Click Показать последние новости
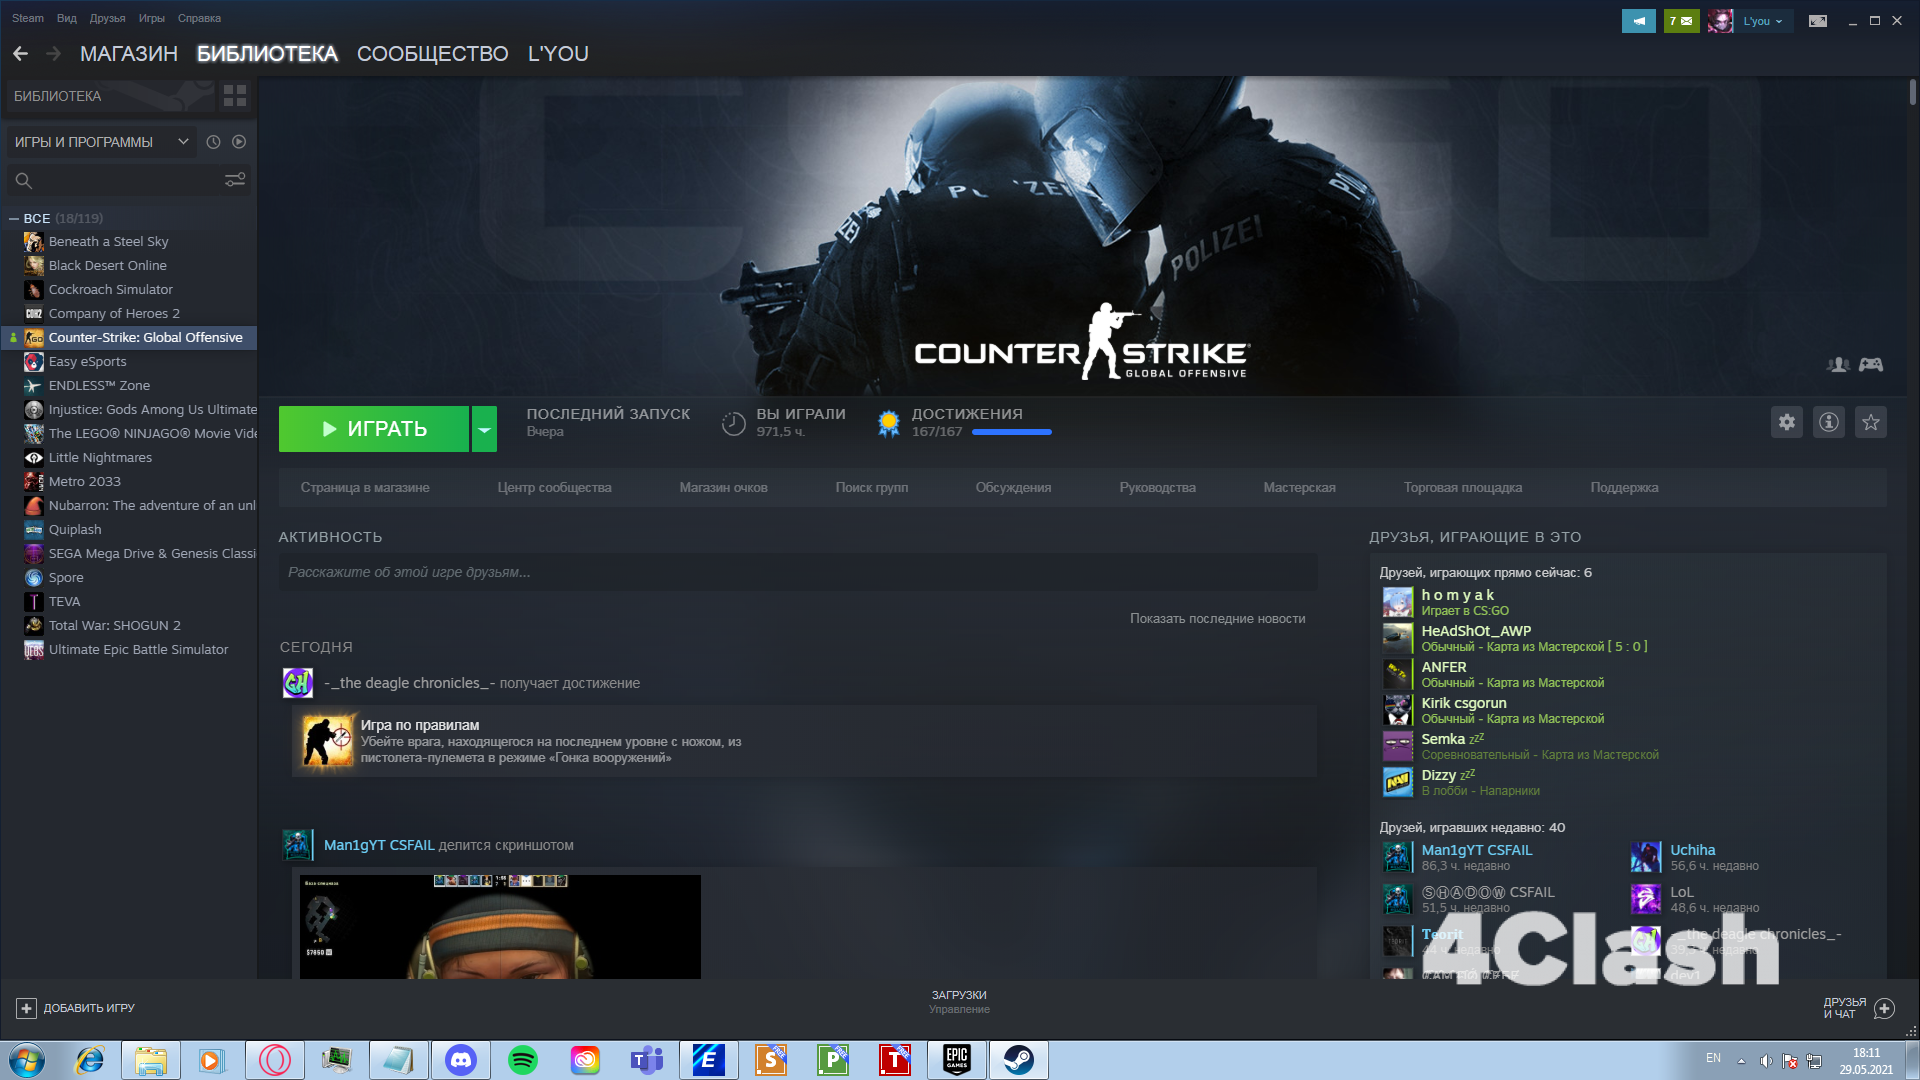Viewport: 1920px width, 1080px height. (1217, 619)
